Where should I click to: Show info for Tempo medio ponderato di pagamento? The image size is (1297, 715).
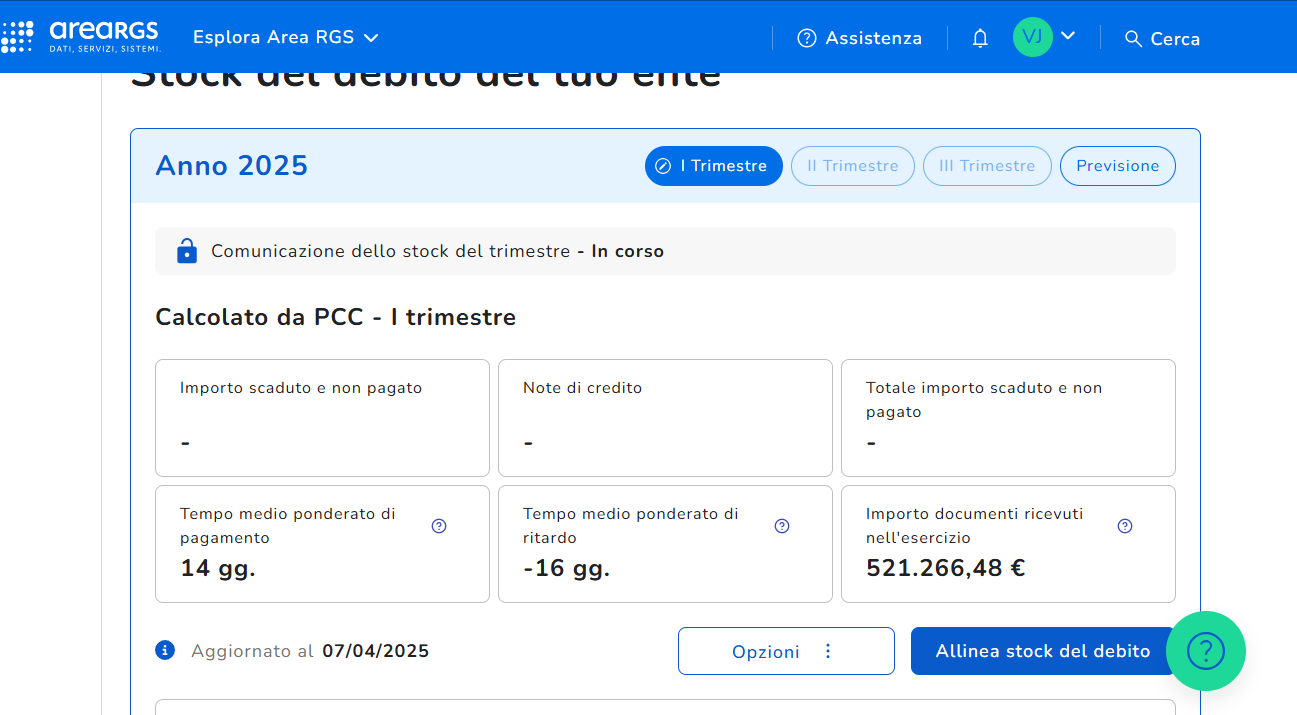pyautogui.click(x=439, y=526)
